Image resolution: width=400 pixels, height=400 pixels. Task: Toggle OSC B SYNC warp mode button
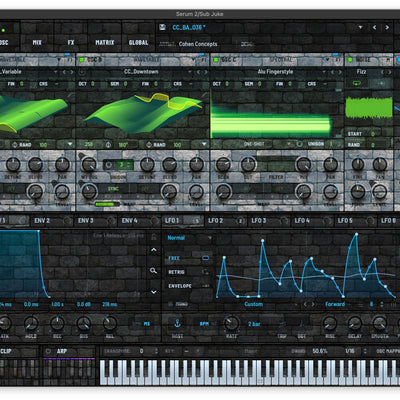tap(113, 189)
